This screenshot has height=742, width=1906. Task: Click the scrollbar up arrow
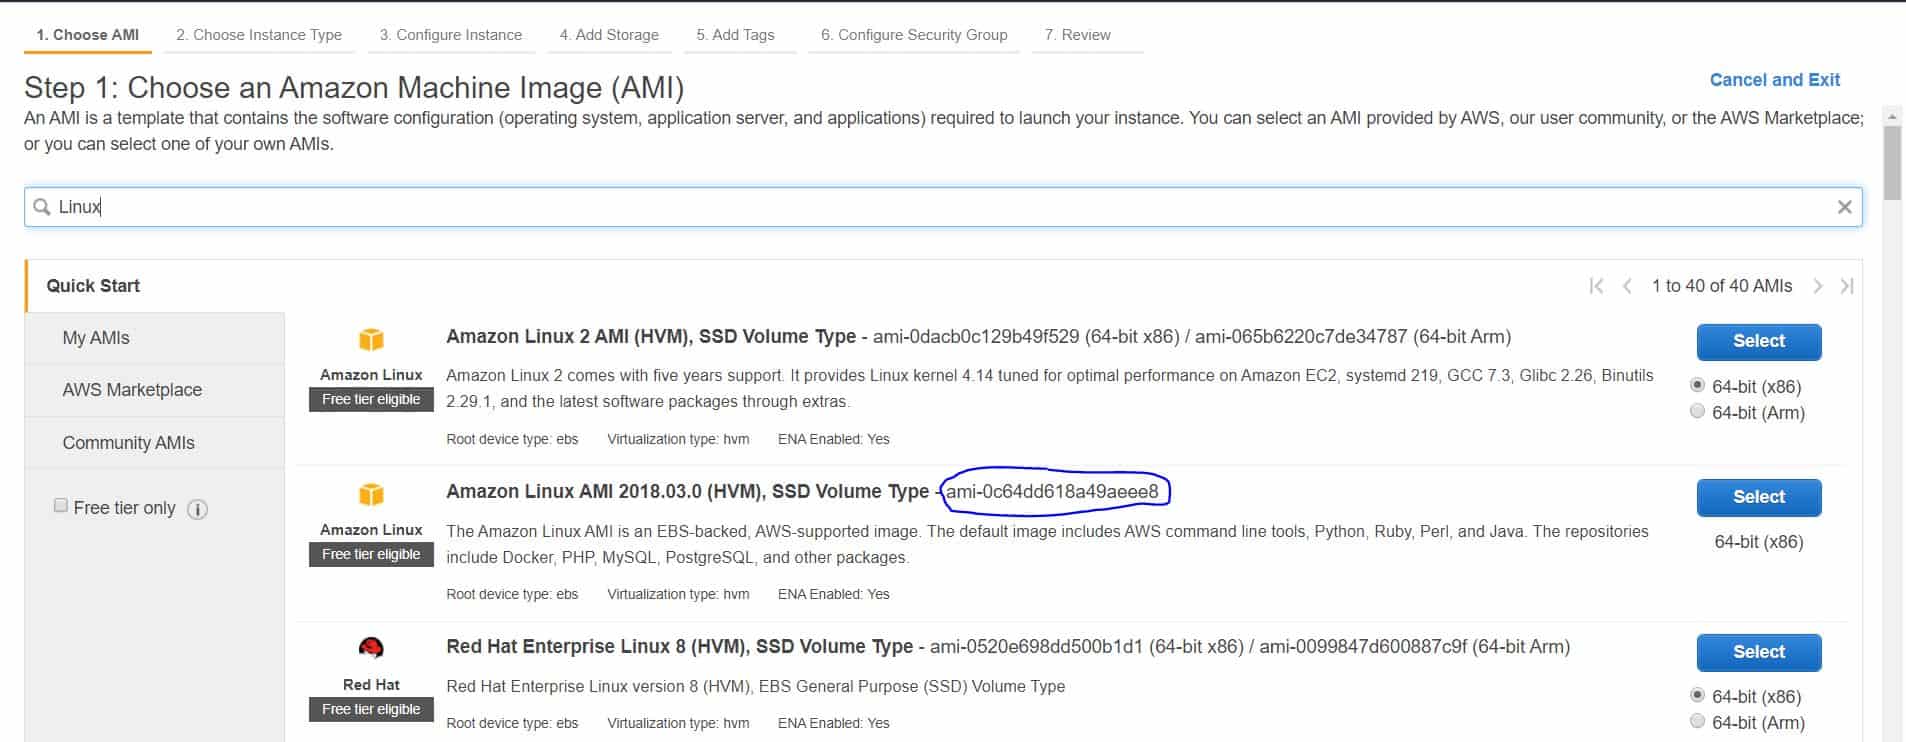(x=1892, y=116)
